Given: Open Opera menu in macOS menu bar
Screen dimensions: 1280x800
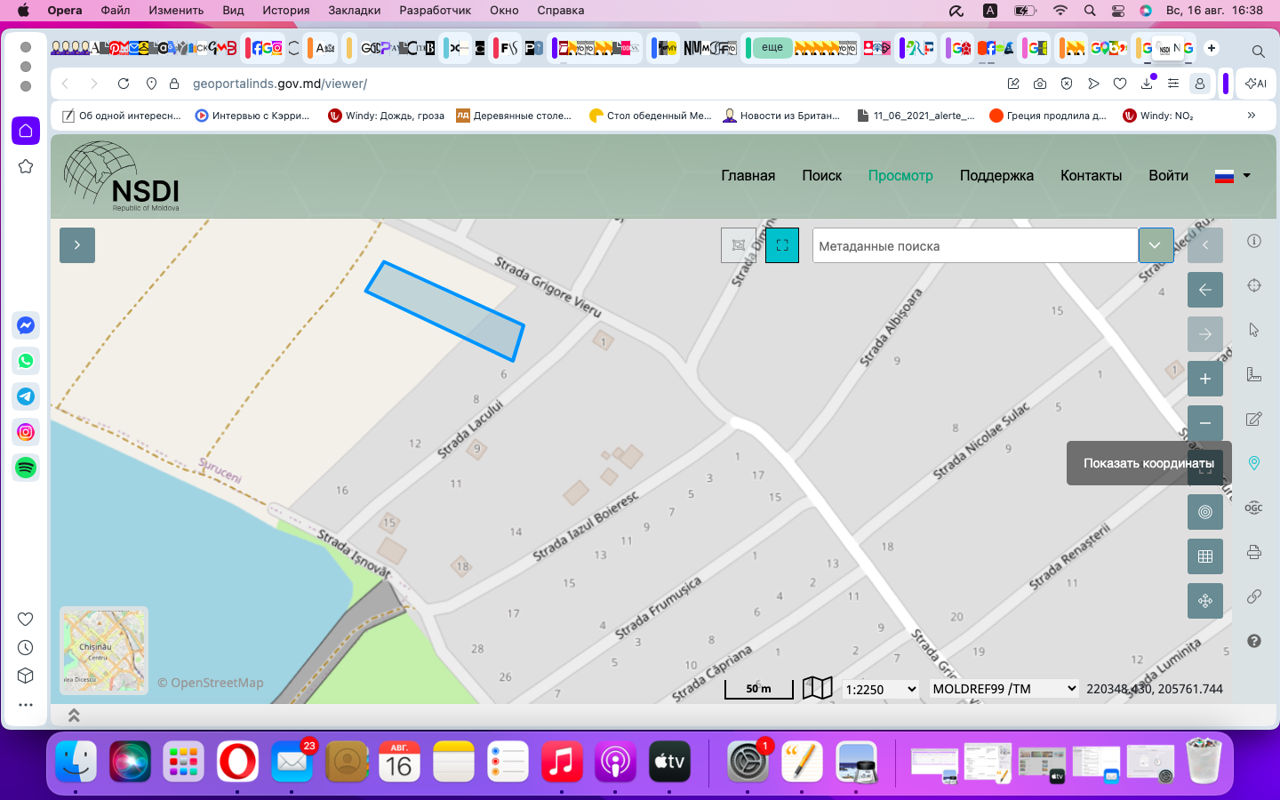Looking at the screenshot, I should [x=65, y=11].
